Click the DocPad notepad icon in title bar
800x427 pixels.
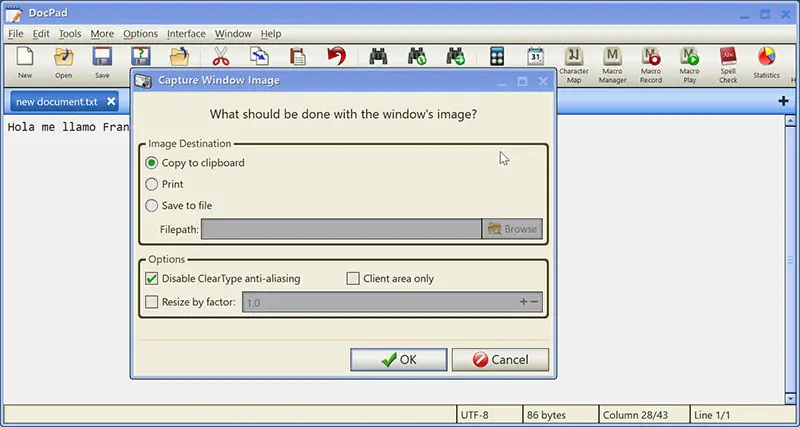point(14,14)
